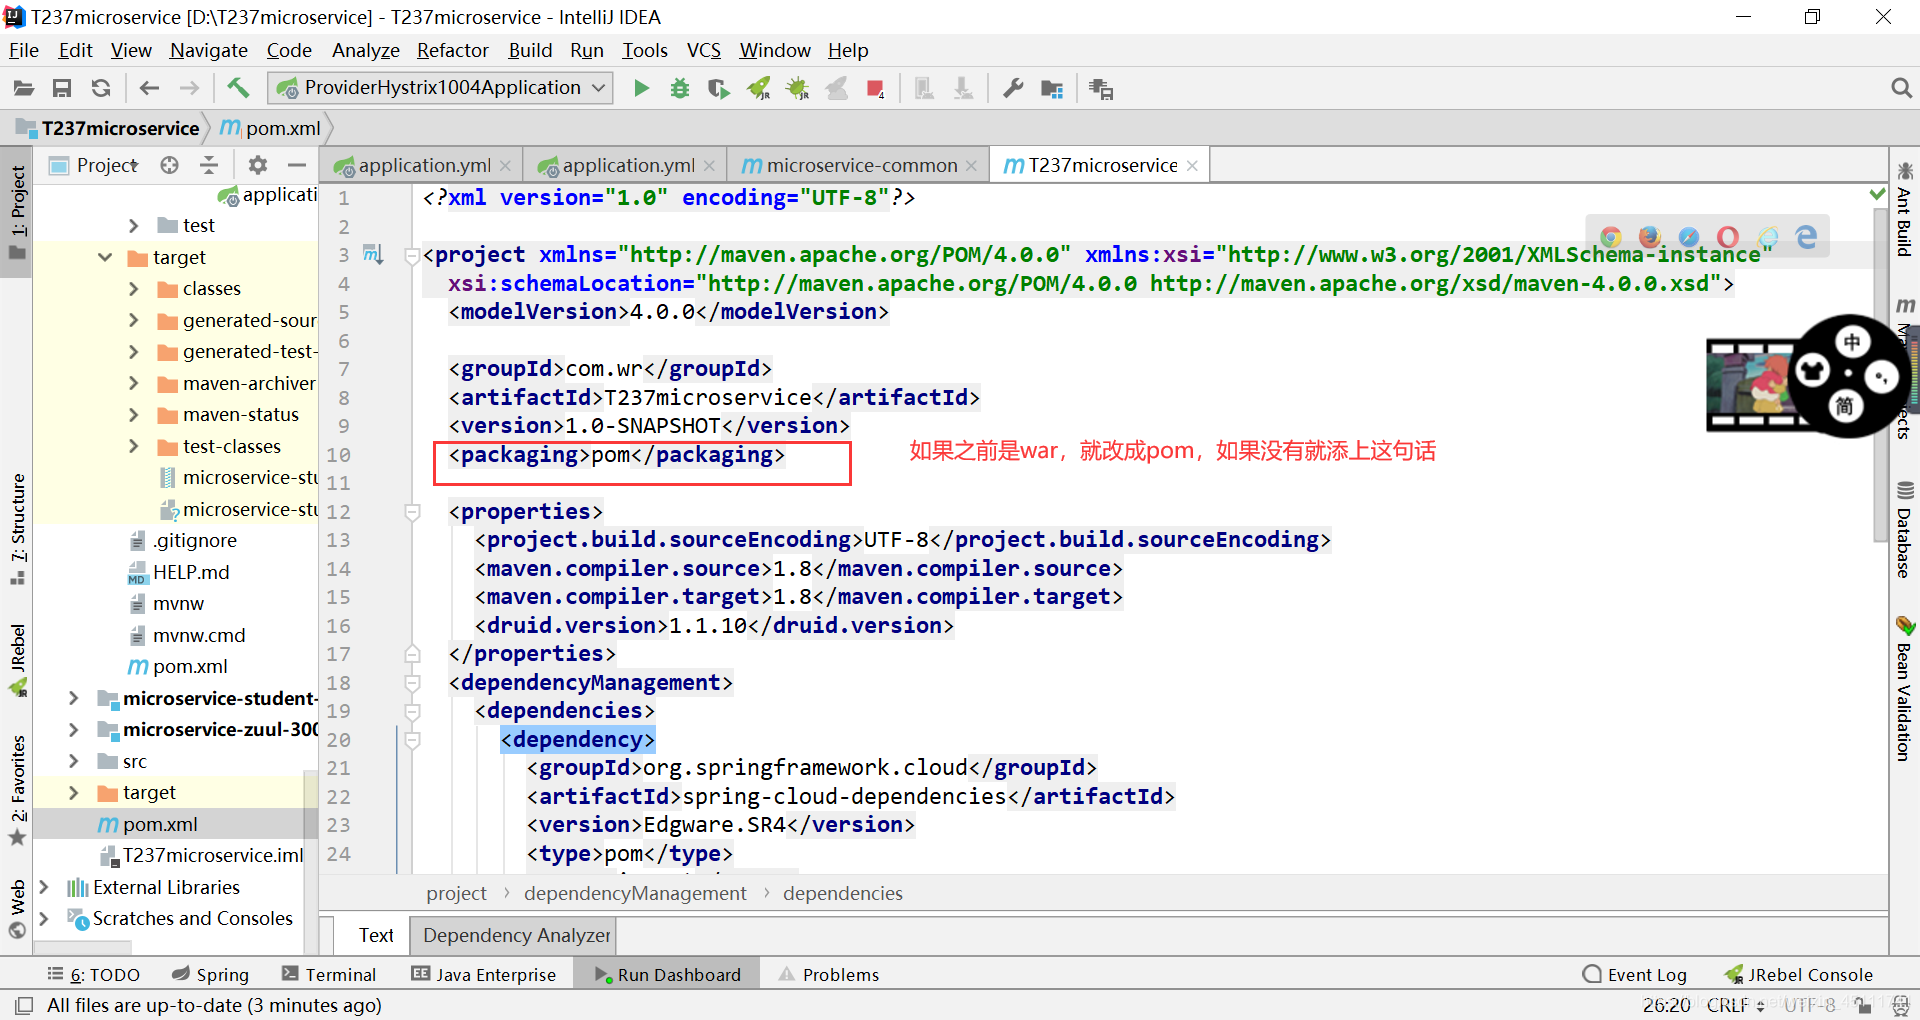The image size is (1920, 1020).
Task: Click Collapse All icon in Project panel
Action: click(209, 165)
